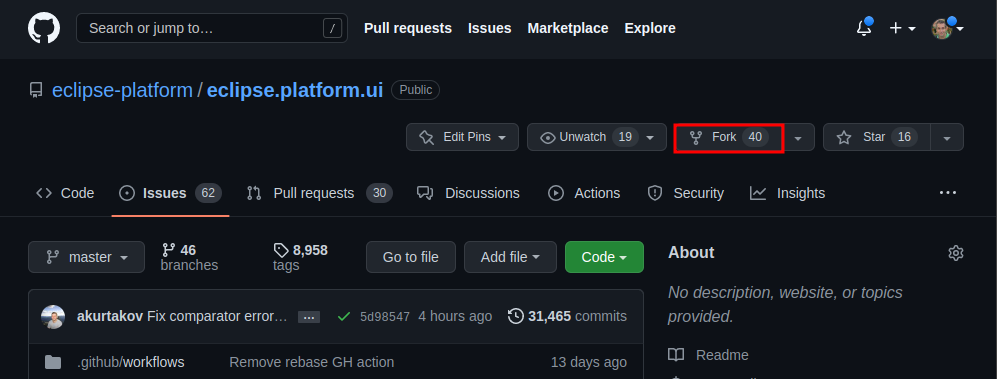Click the folder icon beside .github/workflows
The height and width of the screenshot is (379, 997).
[x=53, y=362]
